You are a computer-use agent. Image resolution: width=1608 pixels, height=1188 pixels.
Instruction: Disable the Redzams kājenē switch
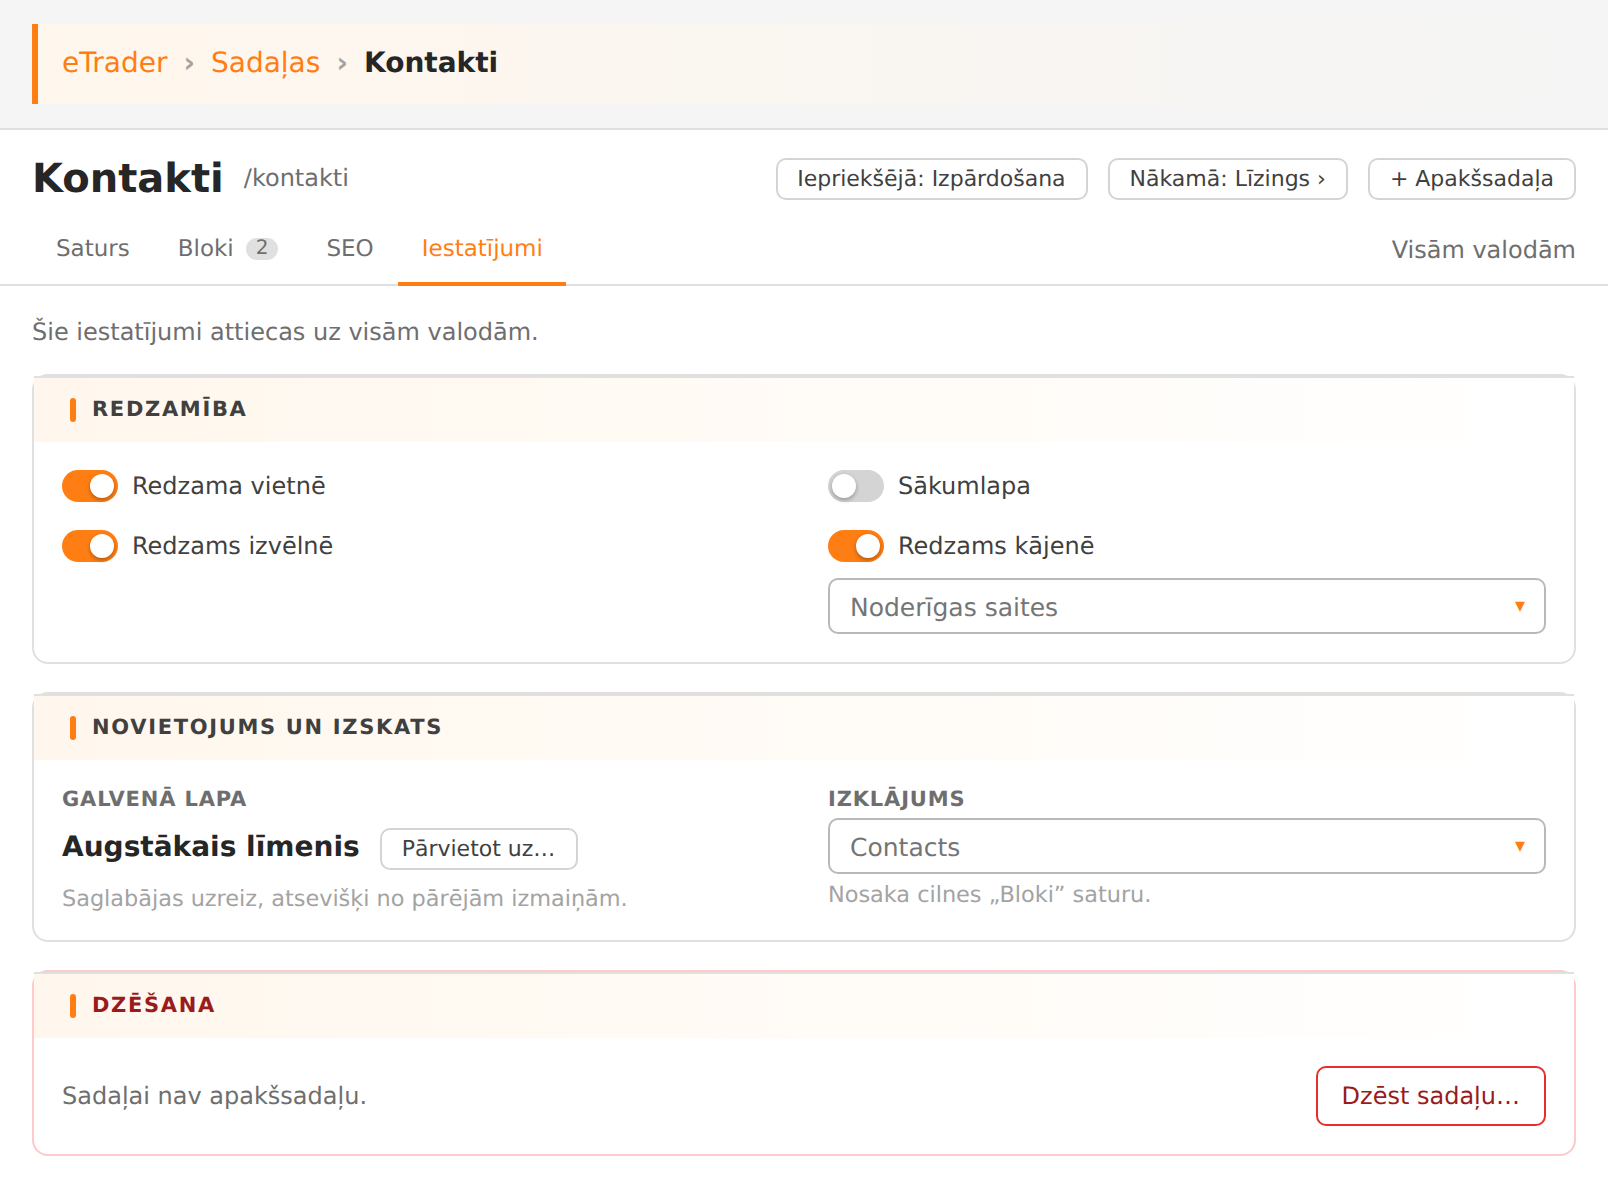(856, 546)
